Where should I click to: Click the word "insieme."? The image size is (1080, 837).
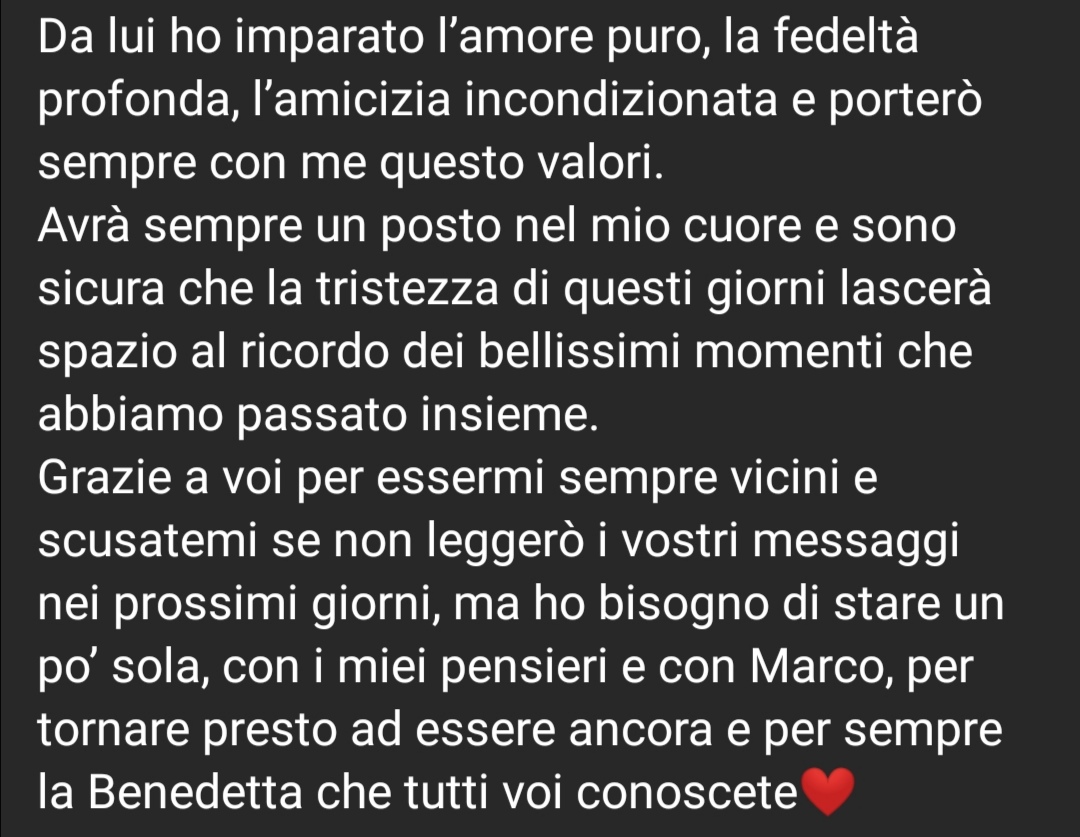tap(508, 414)
